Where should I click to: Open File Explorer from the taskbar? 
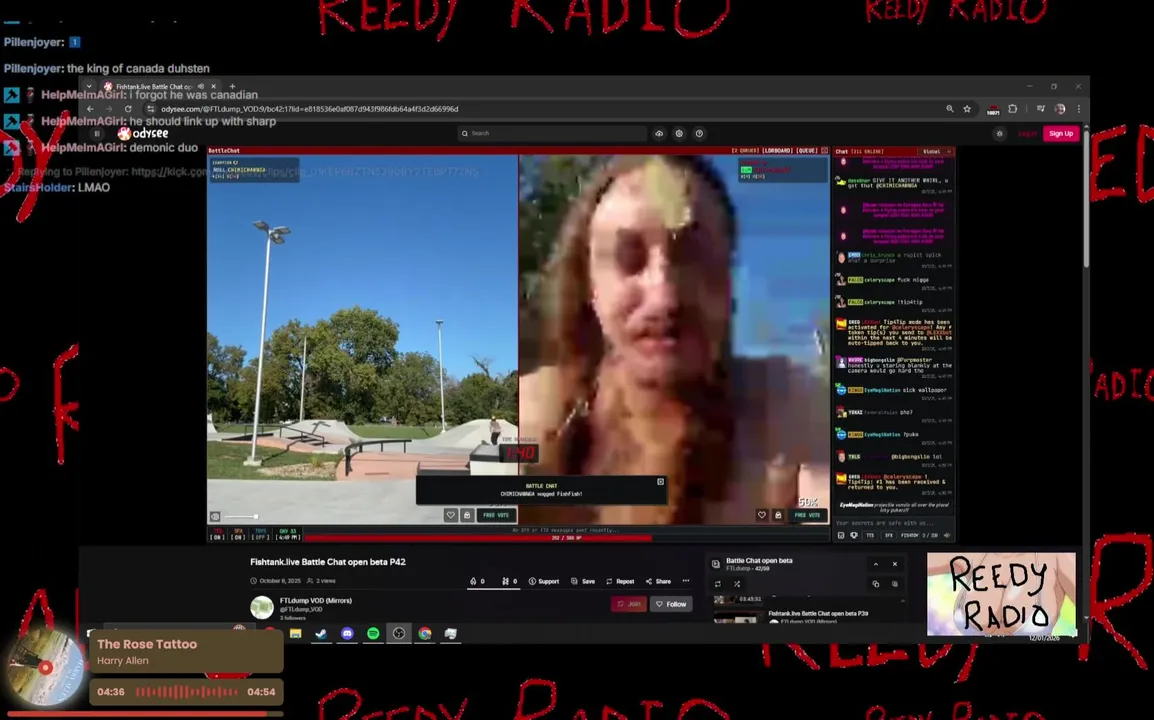296,633
